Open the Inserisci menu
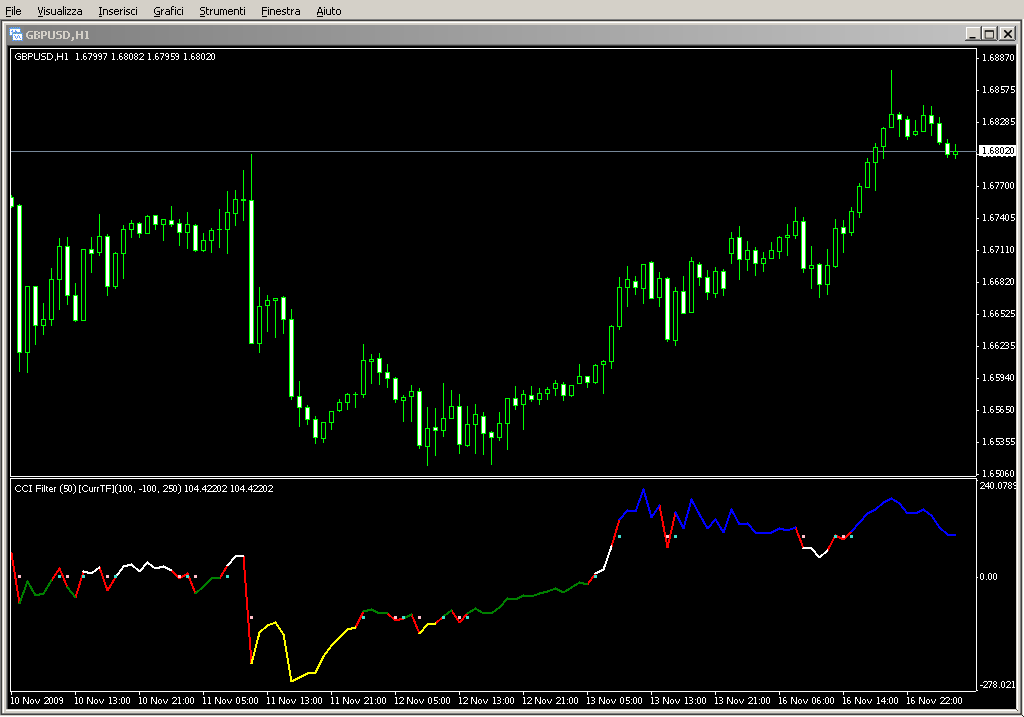The width and height of the screenshot is (1024, 717). pos(118,11)
